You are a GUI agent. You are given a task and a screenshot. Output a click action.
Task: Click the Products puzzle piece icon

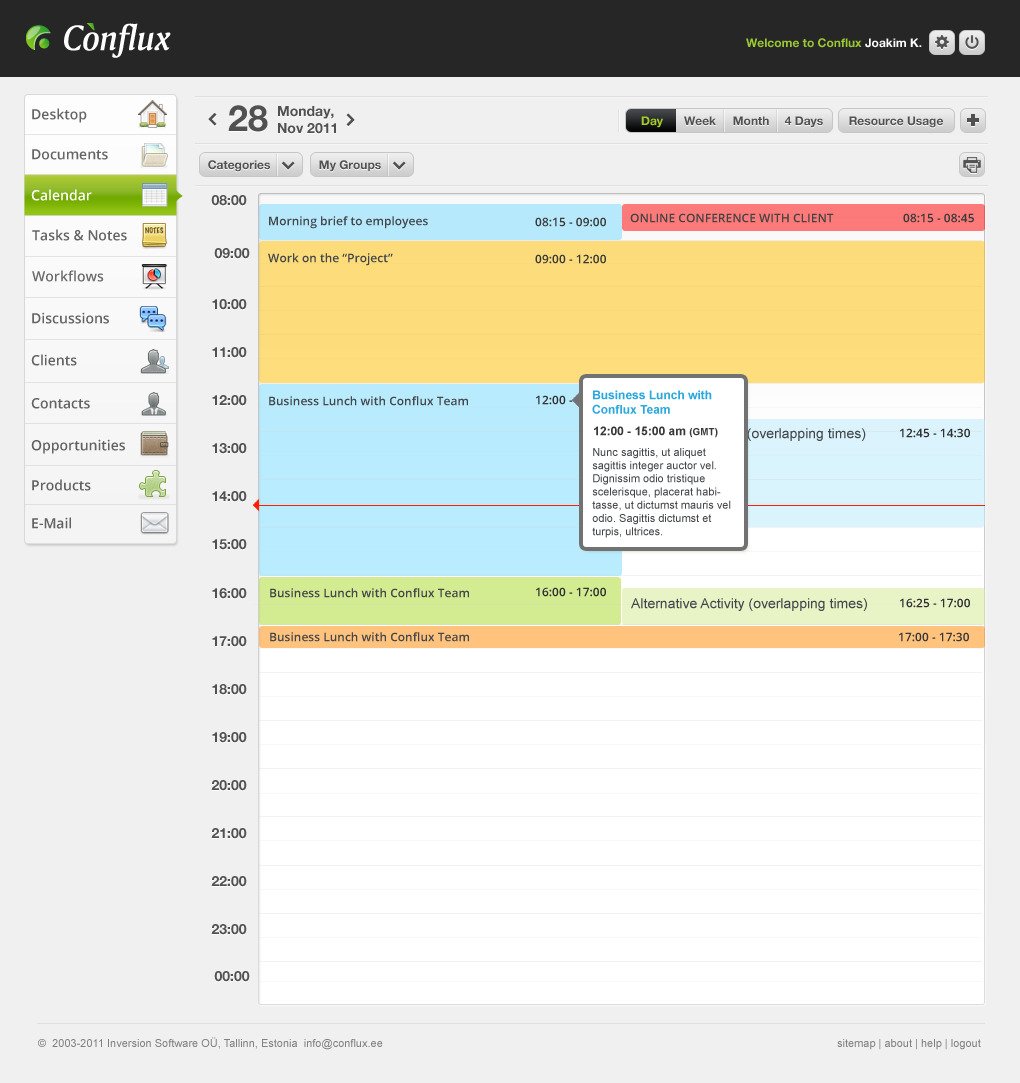[153, 484]
